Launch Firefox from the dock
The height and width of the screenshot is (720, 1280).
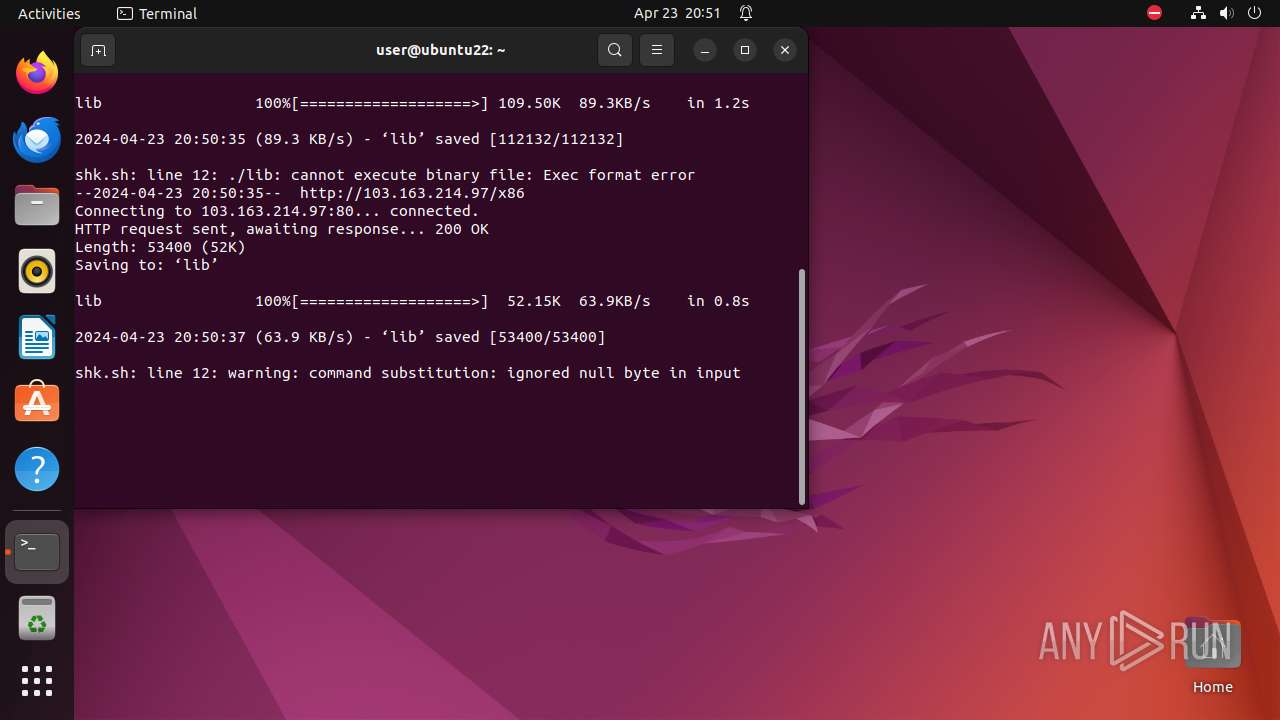tap(37, 73)
